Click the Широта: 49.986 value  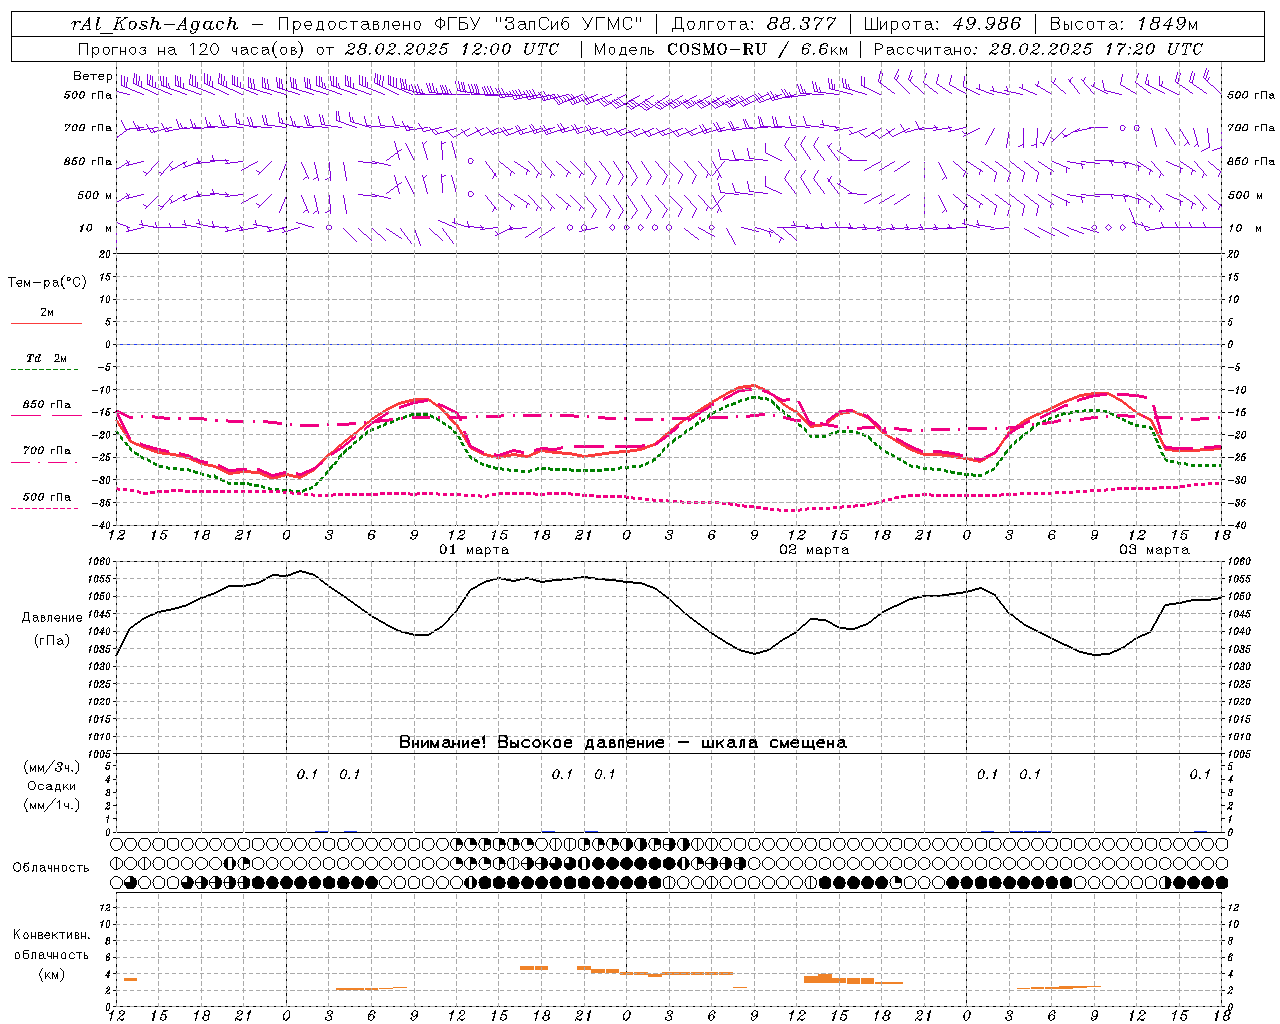(942, 24)
